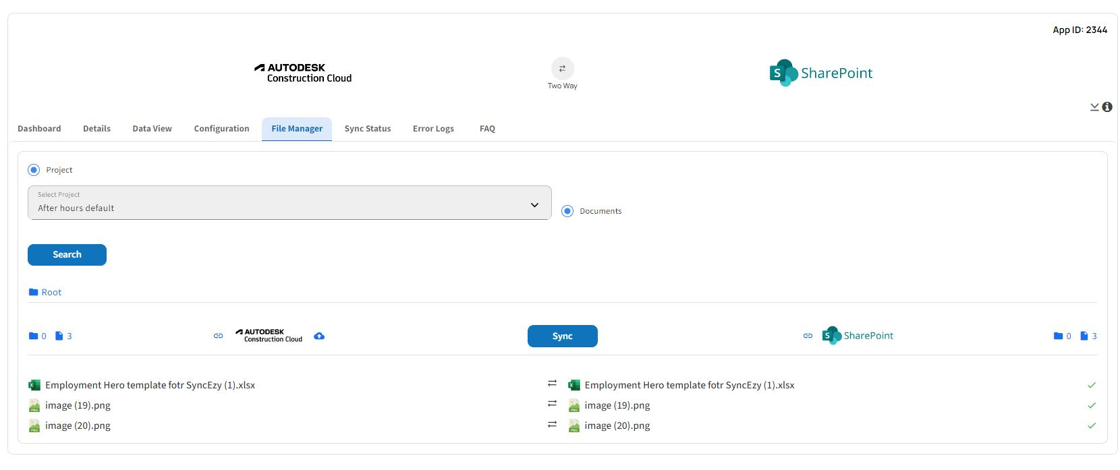Viewport: 1120px width, 470px height.
Task: Click the right panel file count icon
Action: [1084, 336]
